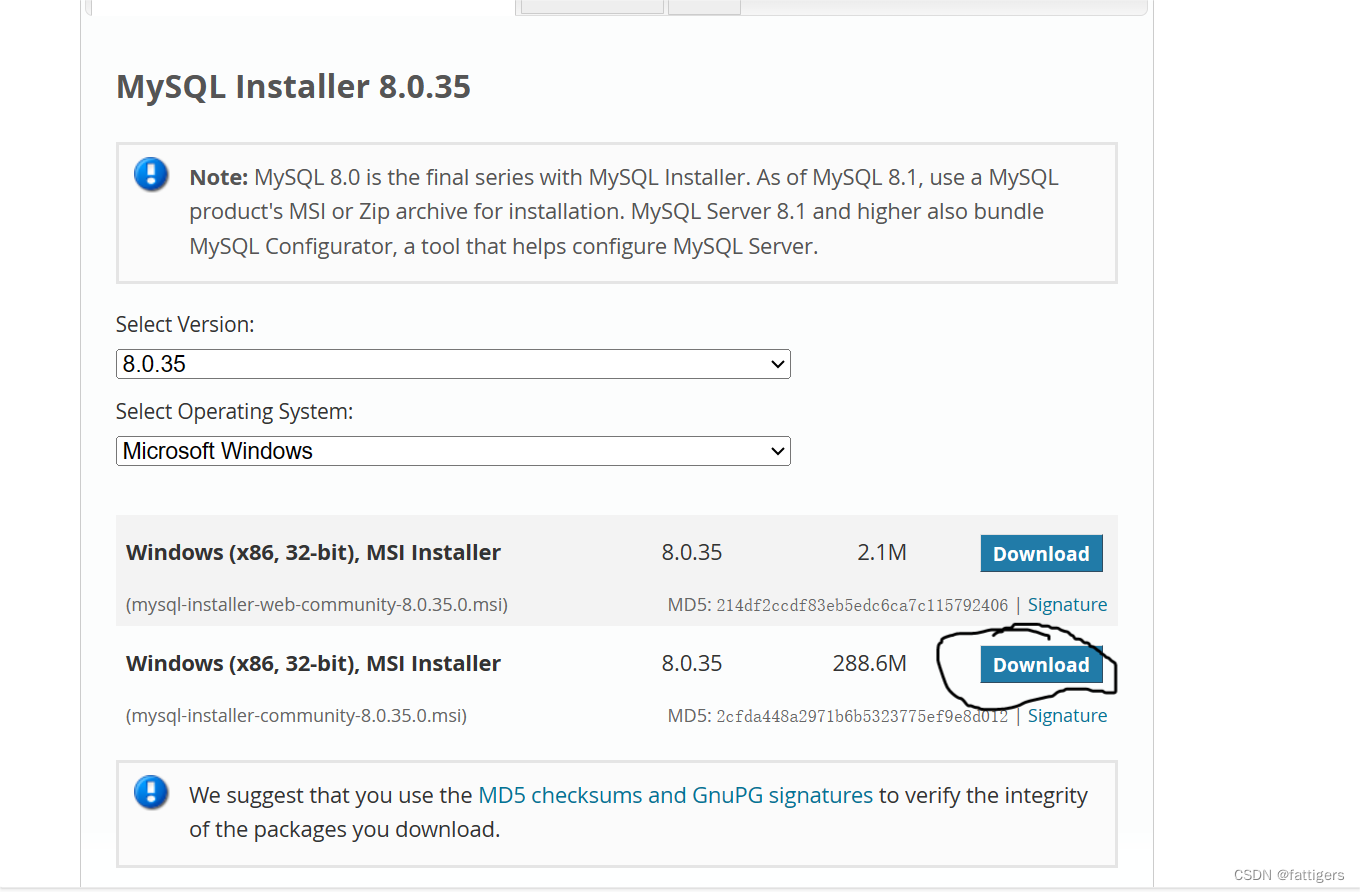This screenshot has width=1360, height=892.
Task: Click the second row's Windows MSI Installer title
Action: click(313, 664)
